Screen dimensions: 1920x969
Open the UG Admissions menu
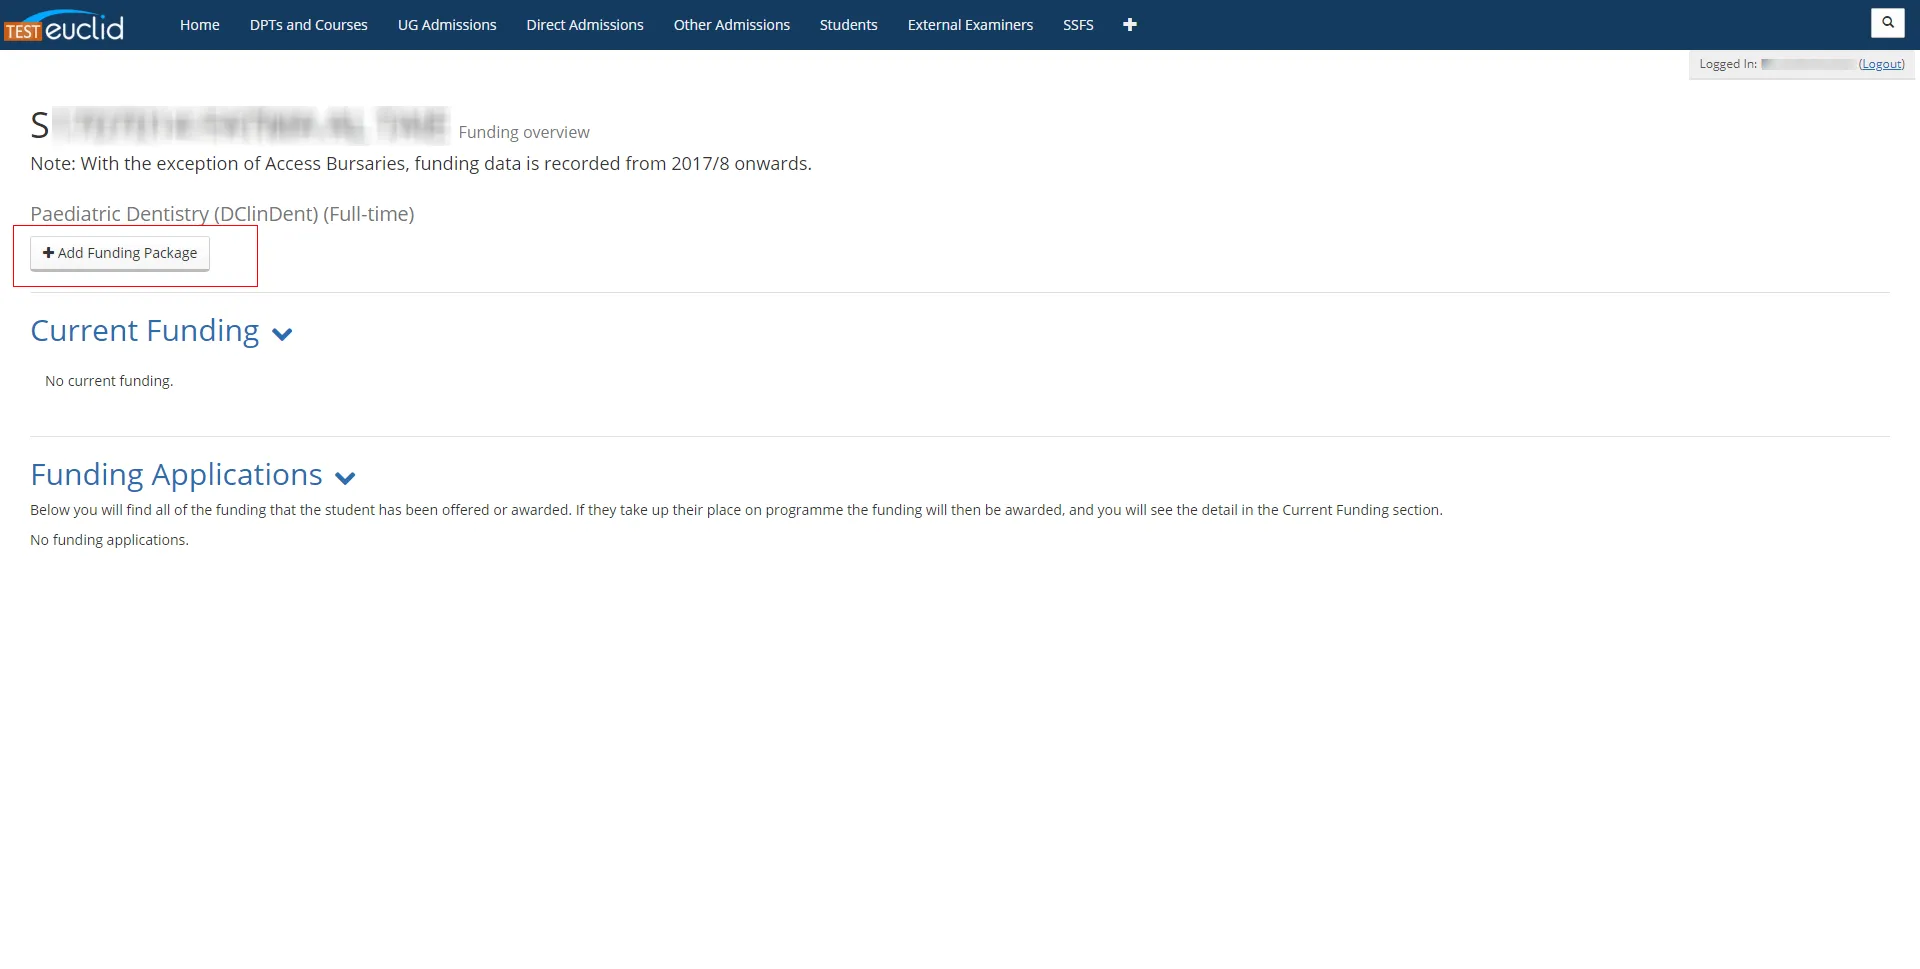pos(447,25)
